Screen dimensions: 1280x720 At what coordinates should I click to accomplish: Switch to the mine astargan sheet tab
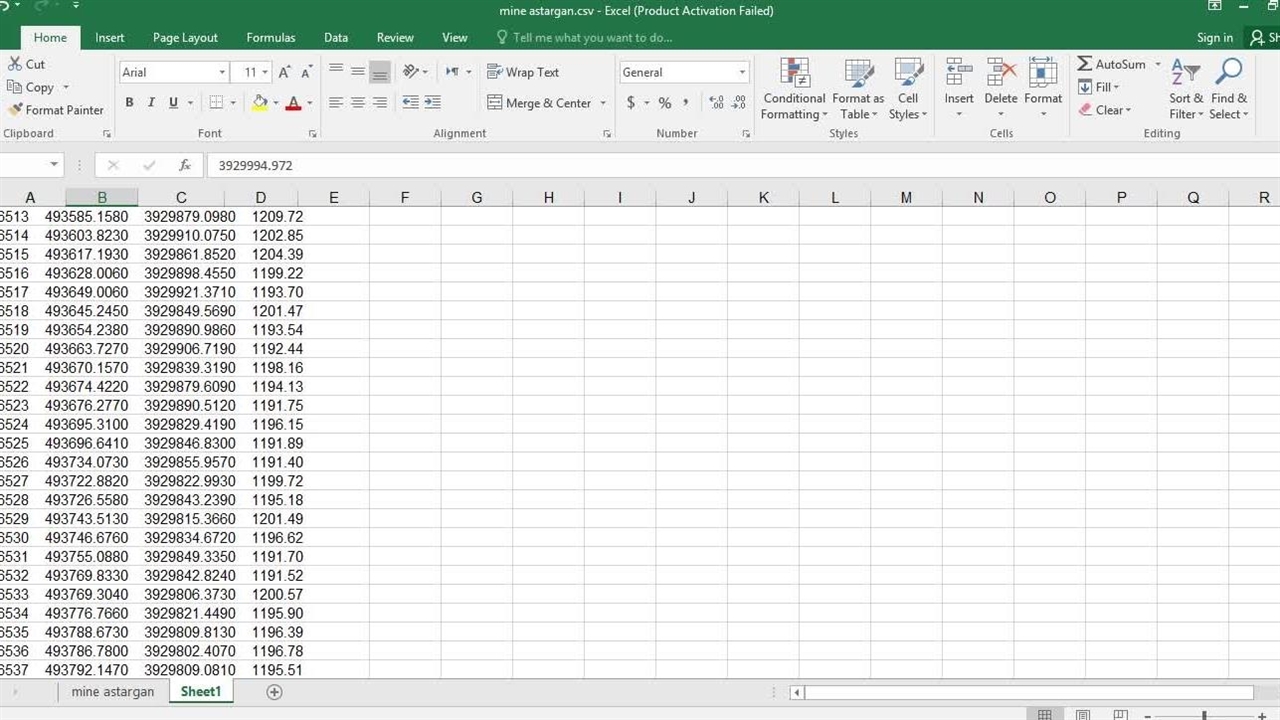(113, 692)
